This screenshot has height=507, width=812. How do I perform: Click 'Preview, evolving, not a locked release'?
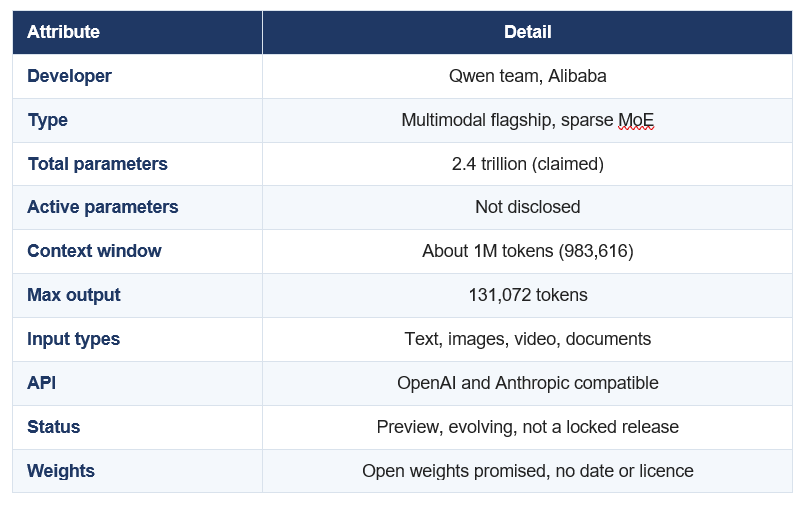tap(527, 427)
